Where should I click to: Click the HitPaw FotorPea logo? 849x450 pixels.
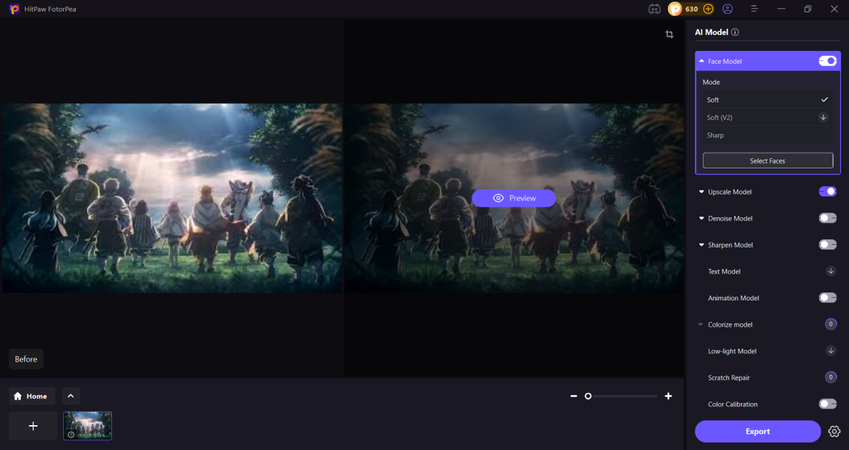click(15, 9)
